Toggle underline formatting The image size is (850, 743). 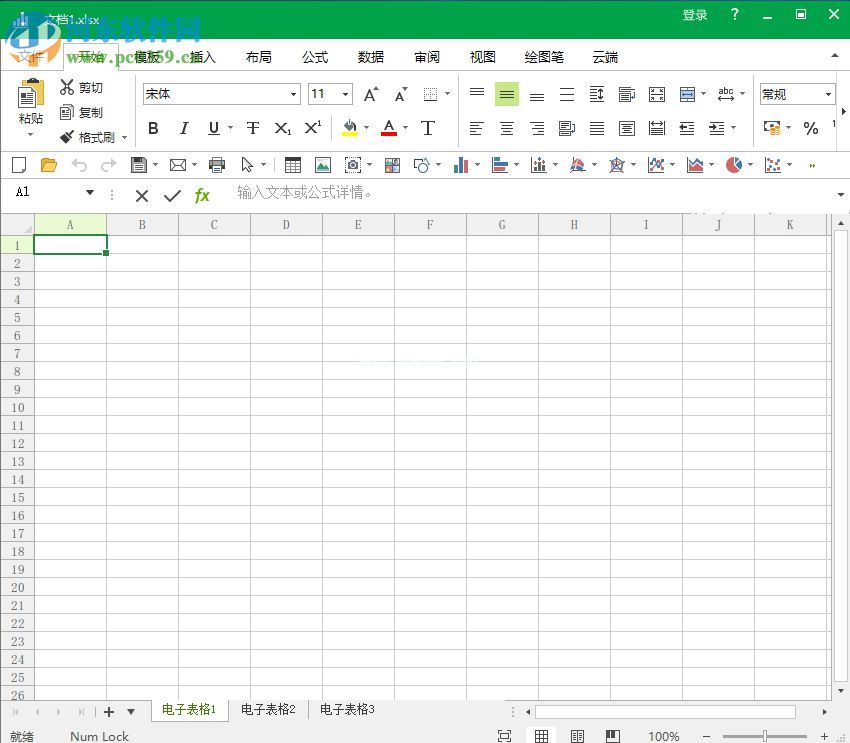coord(211,128)
